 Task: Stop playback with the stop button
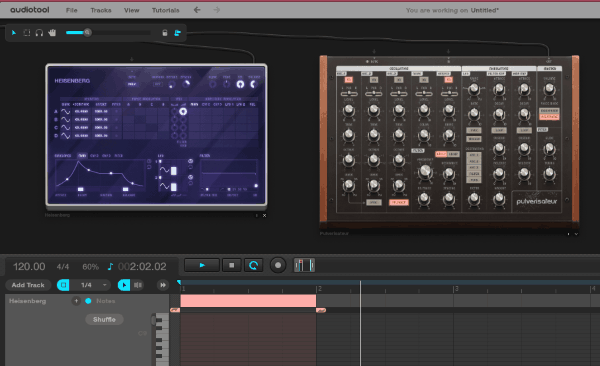(x=232, y=265)
